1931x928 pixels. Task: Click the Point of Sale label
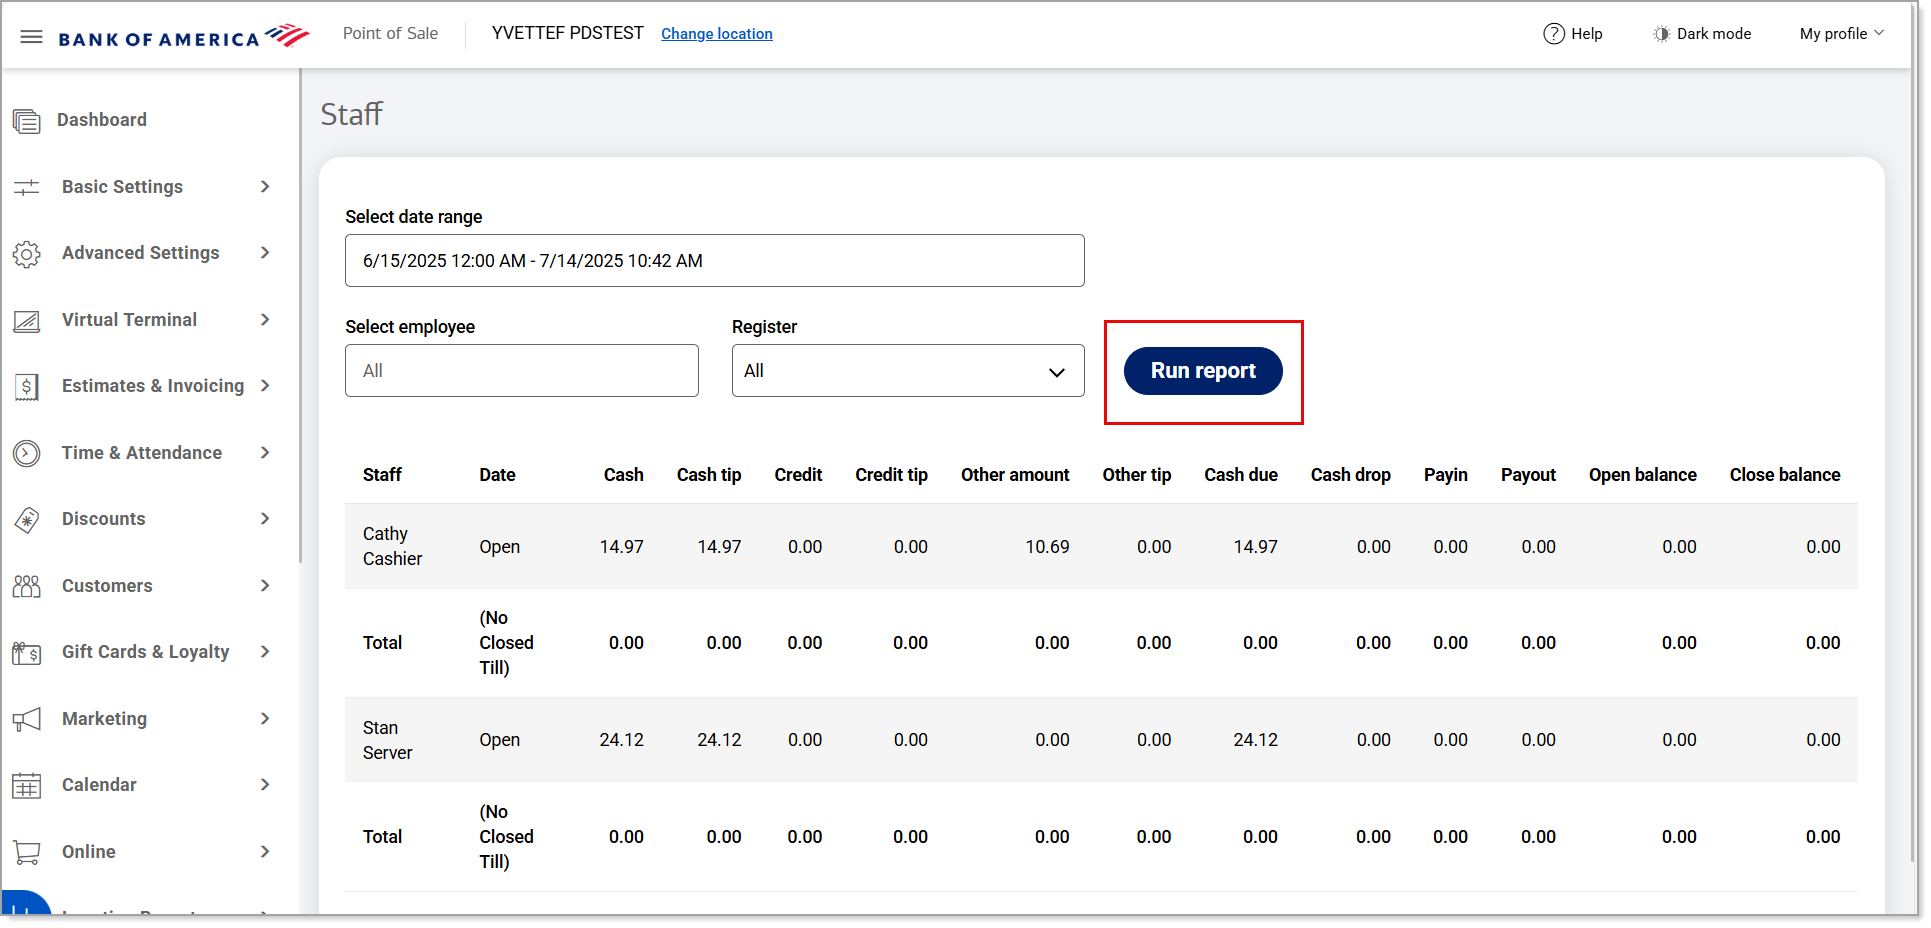click(x=390, y=34)
